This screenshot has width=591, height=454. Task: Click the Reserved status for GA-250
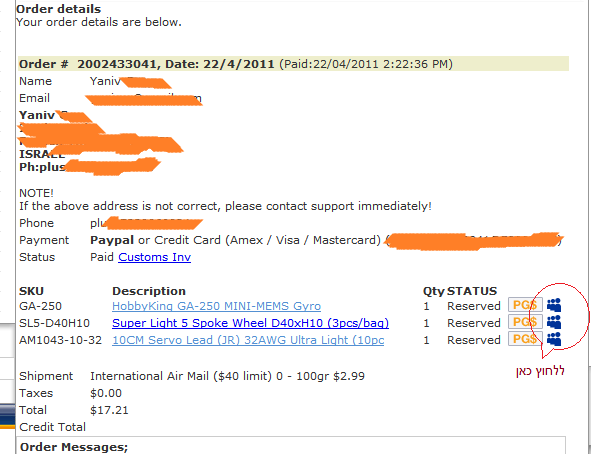[474, 306]
